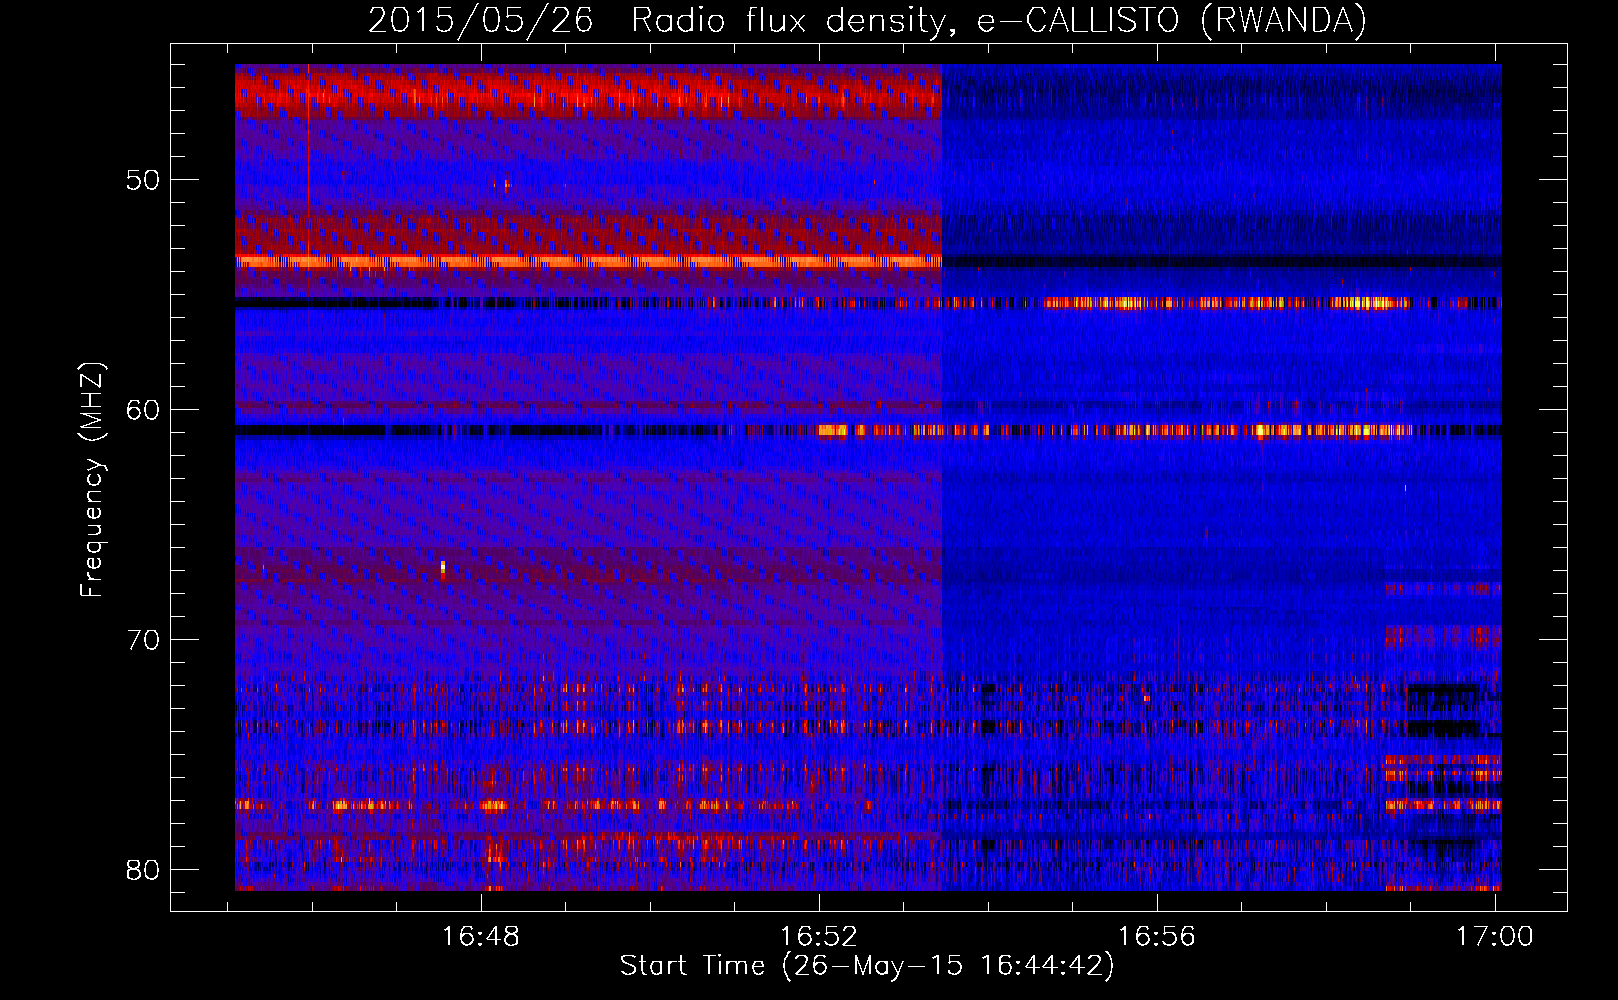Select the plot title with e-CALLISTO (RWANDA)
The image size is (1618, 1000).
pyautogui.click(x=867, y=21)
